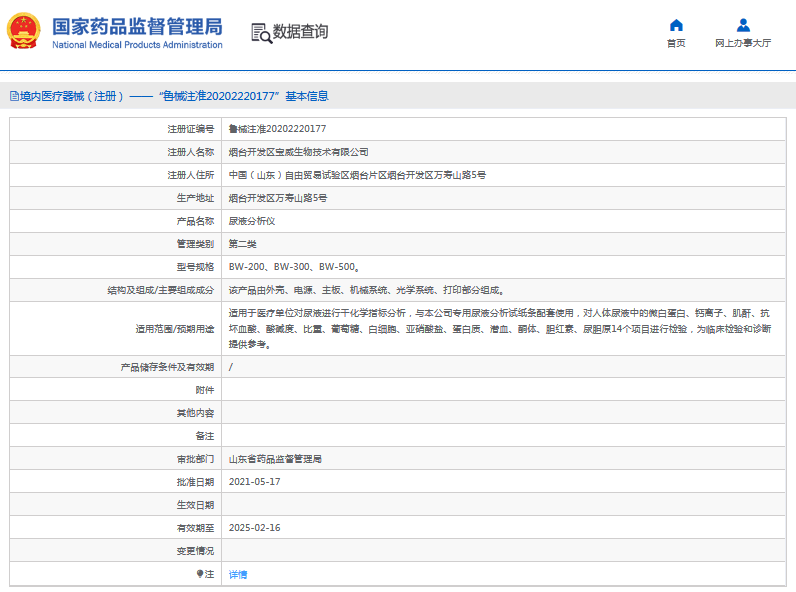Click the 结构及组成/主要组成成分 label

160,290
